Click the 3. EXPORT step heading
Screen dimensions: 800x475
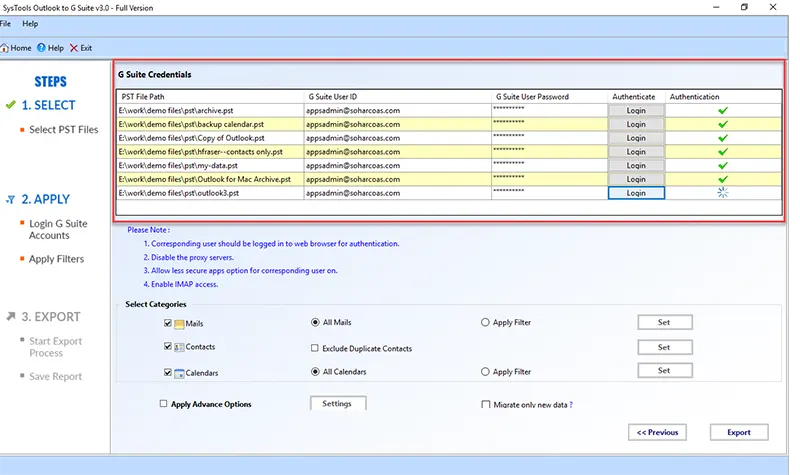[51, 317]
